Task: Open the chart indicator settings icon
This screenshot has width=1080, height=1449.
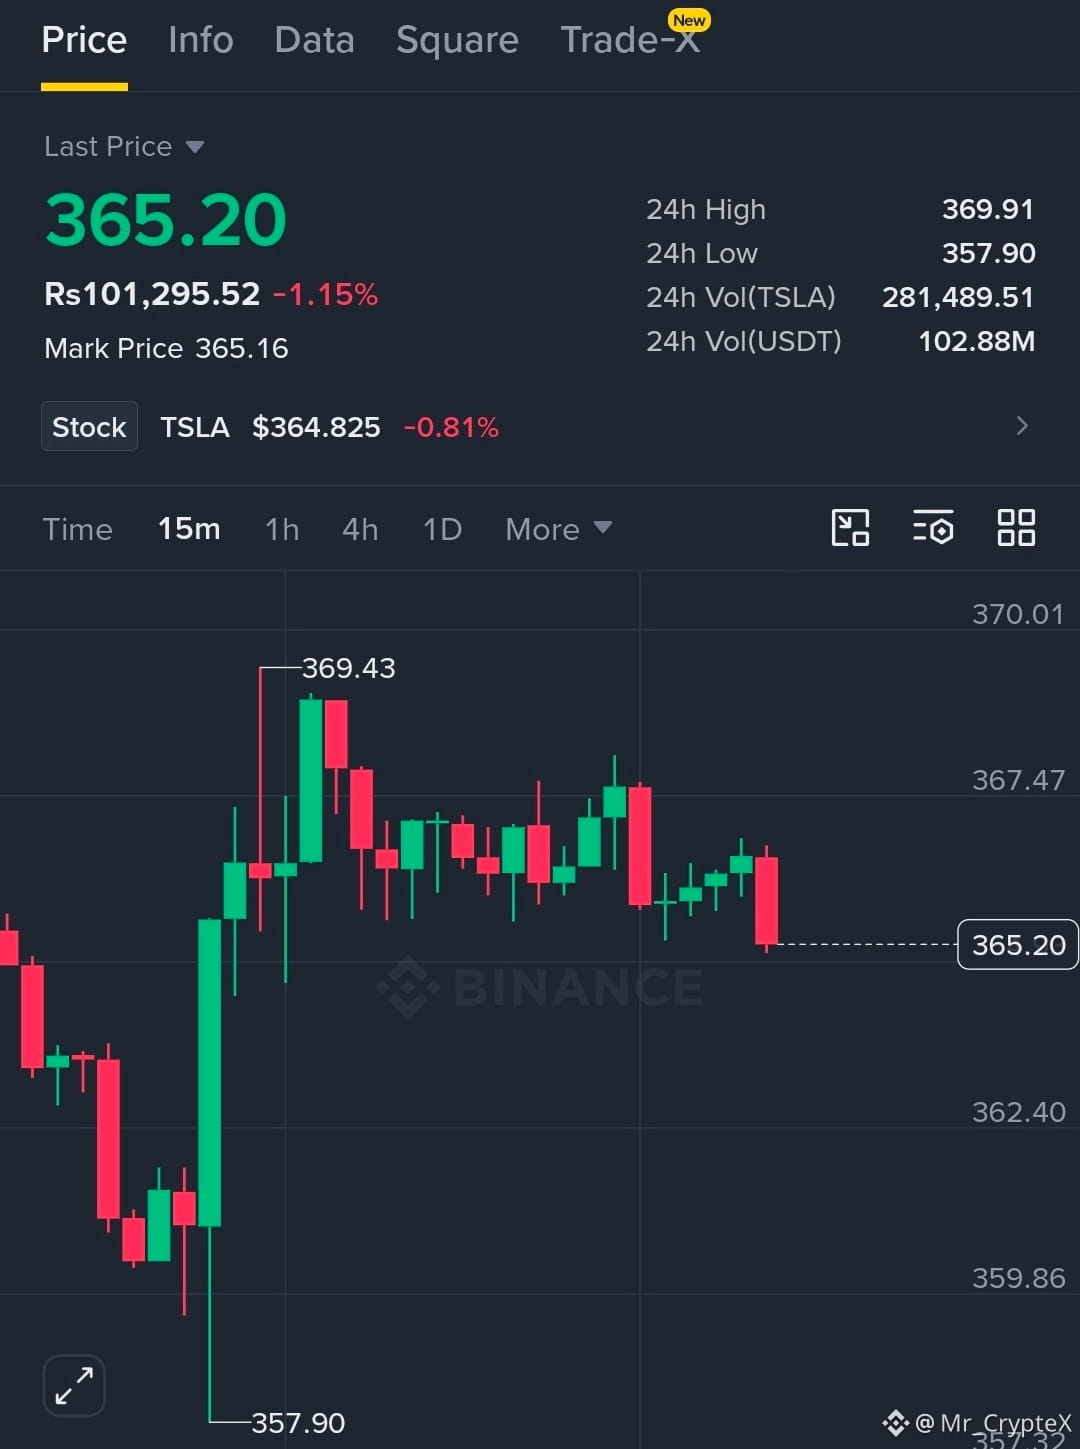Action: 933,527
